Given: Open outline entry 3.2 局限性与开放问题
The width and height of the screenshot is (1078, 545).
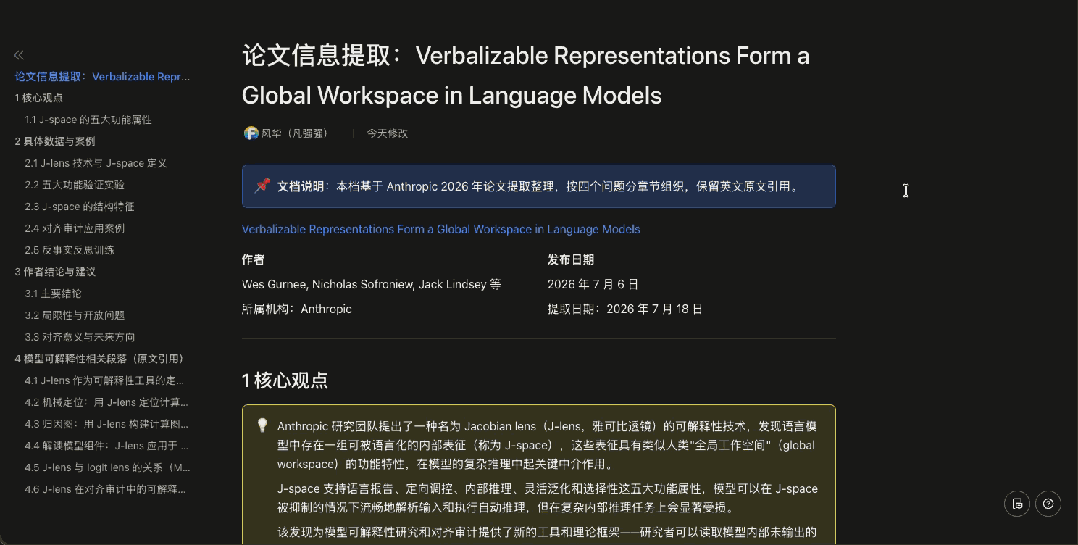Looking at the screenshot, I should pos(74,315).
